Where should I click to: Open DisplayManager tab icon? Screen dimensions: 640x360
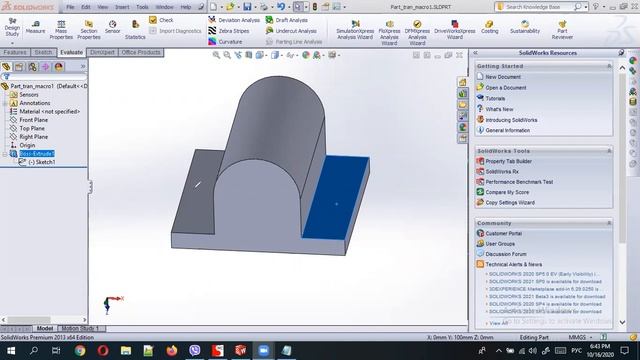pyautogui.click(x=59, y=67)
